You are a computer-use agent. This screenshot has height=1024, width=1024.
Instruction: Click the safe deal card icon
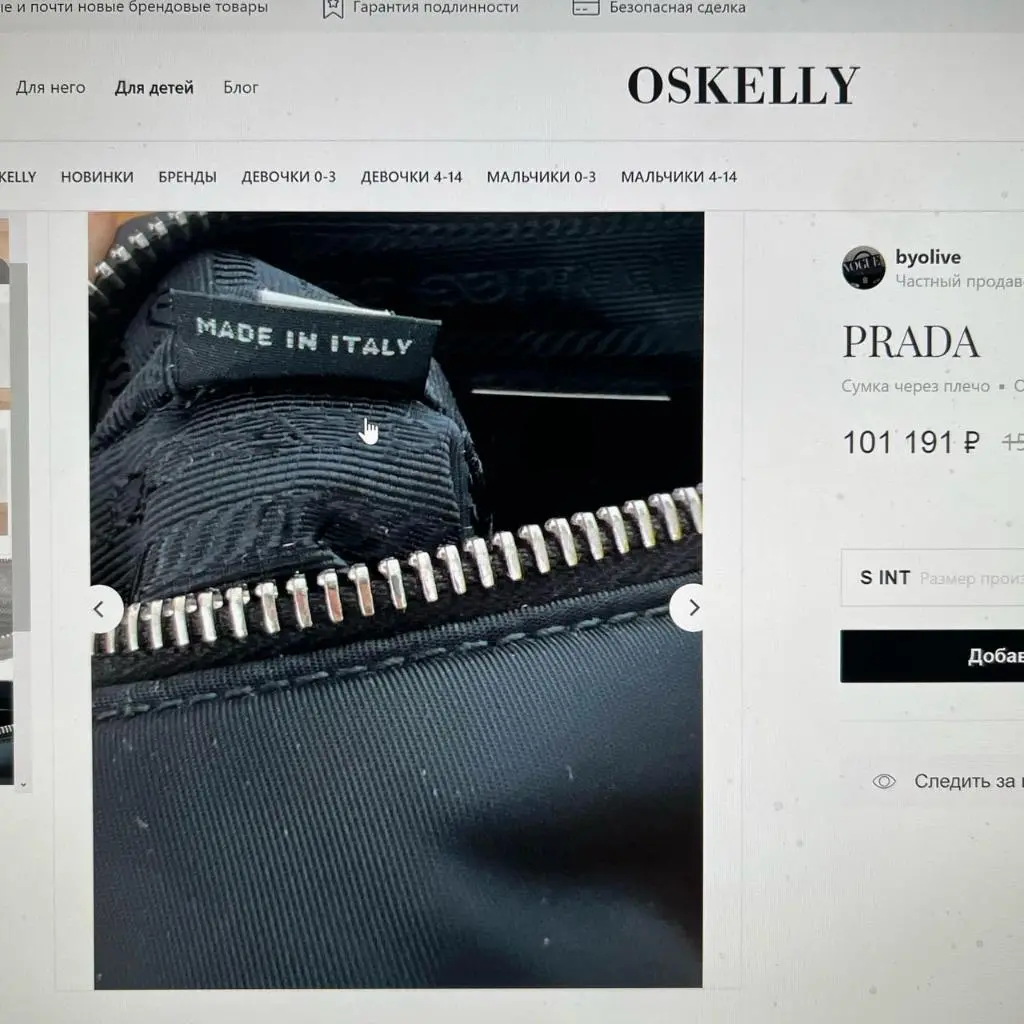click(586, 7)
